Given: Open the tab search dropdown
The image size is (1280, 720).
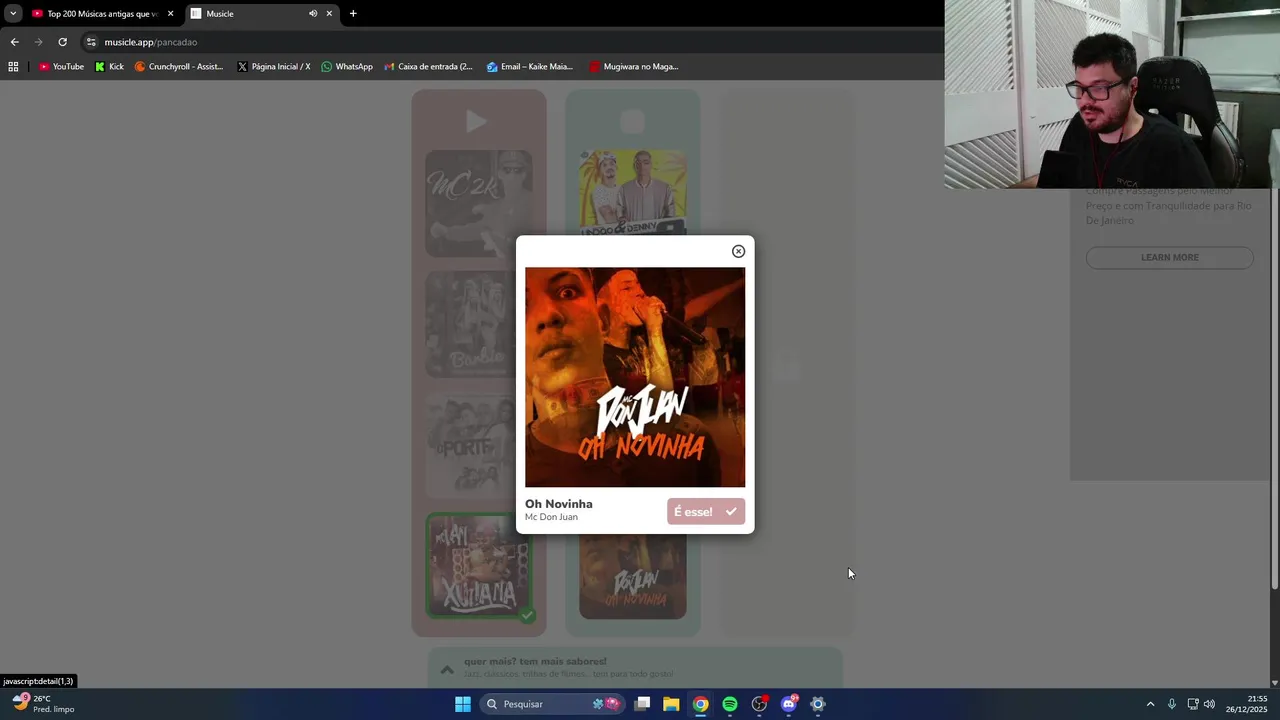Looking at the screenshot, I should [13, 14].
